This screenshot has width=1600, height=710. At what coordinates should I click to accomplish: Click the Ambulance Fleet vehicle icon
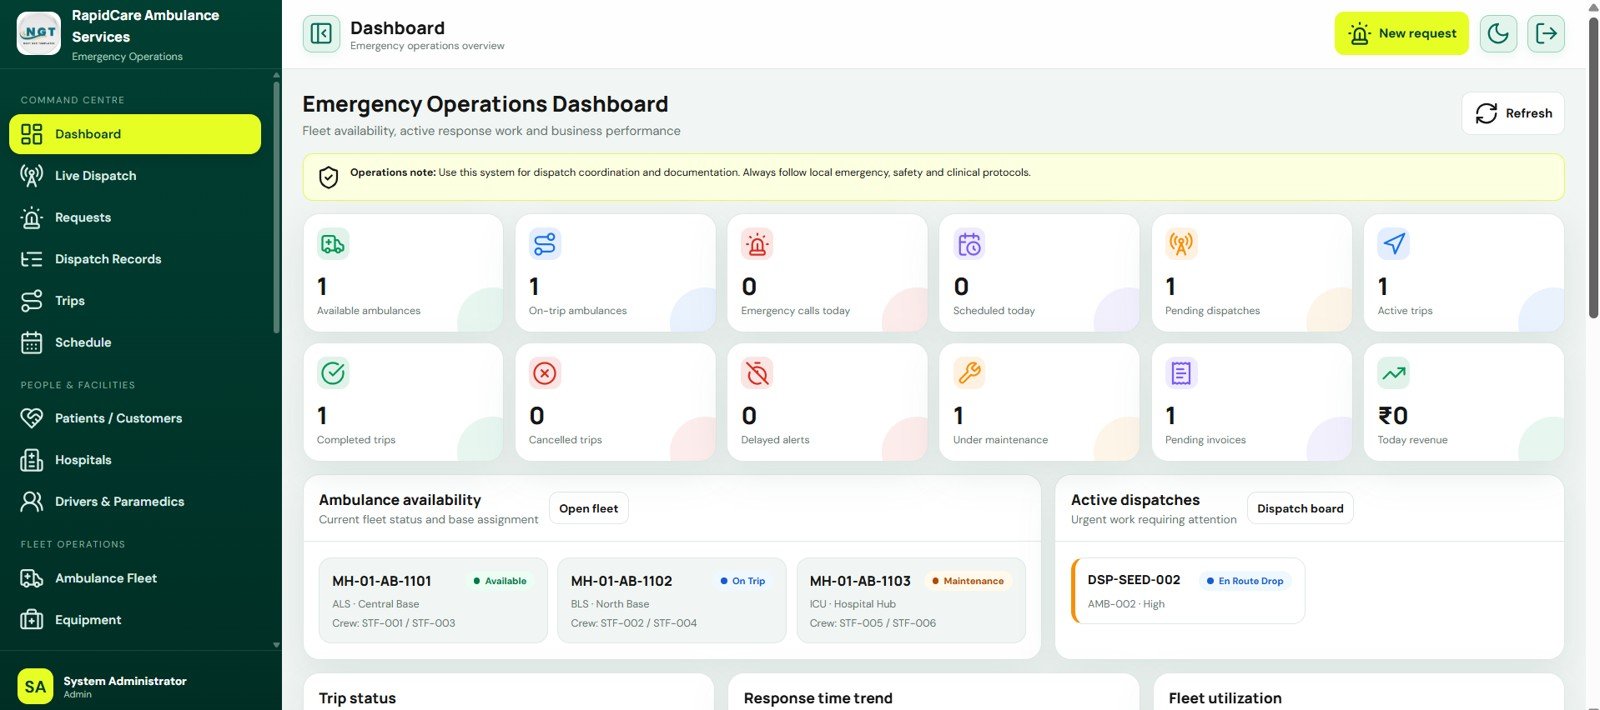(x=32, y=578)
